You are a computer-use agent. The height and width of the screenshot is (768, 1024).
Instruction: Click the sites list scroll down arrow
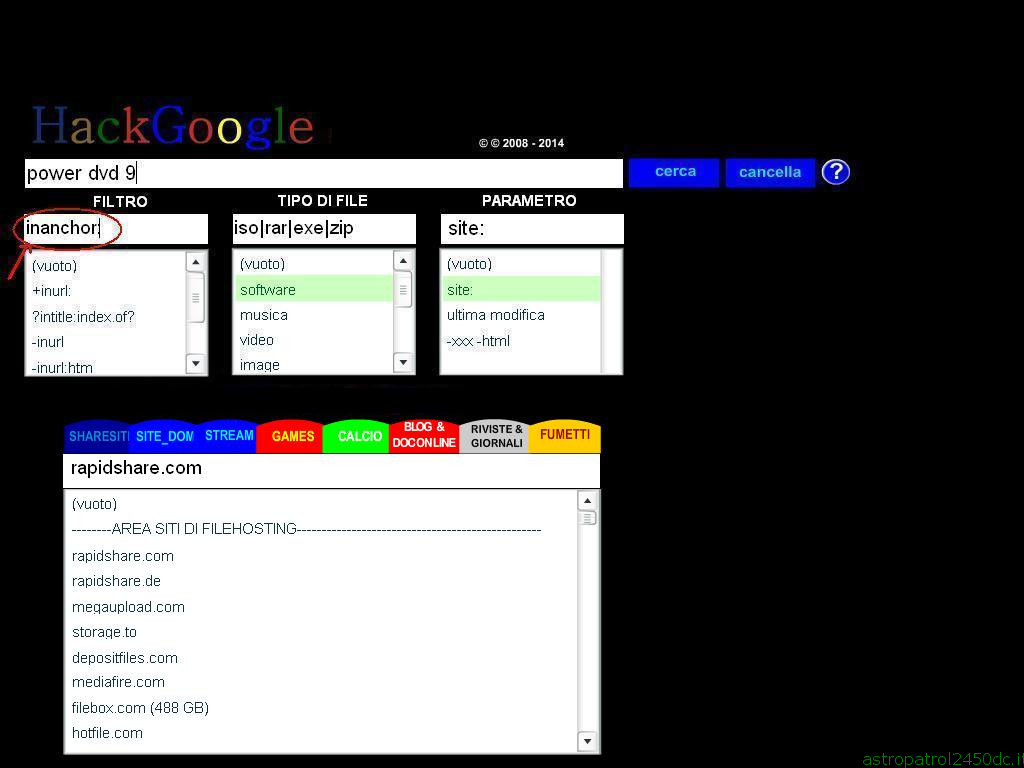tap(587, 741)
